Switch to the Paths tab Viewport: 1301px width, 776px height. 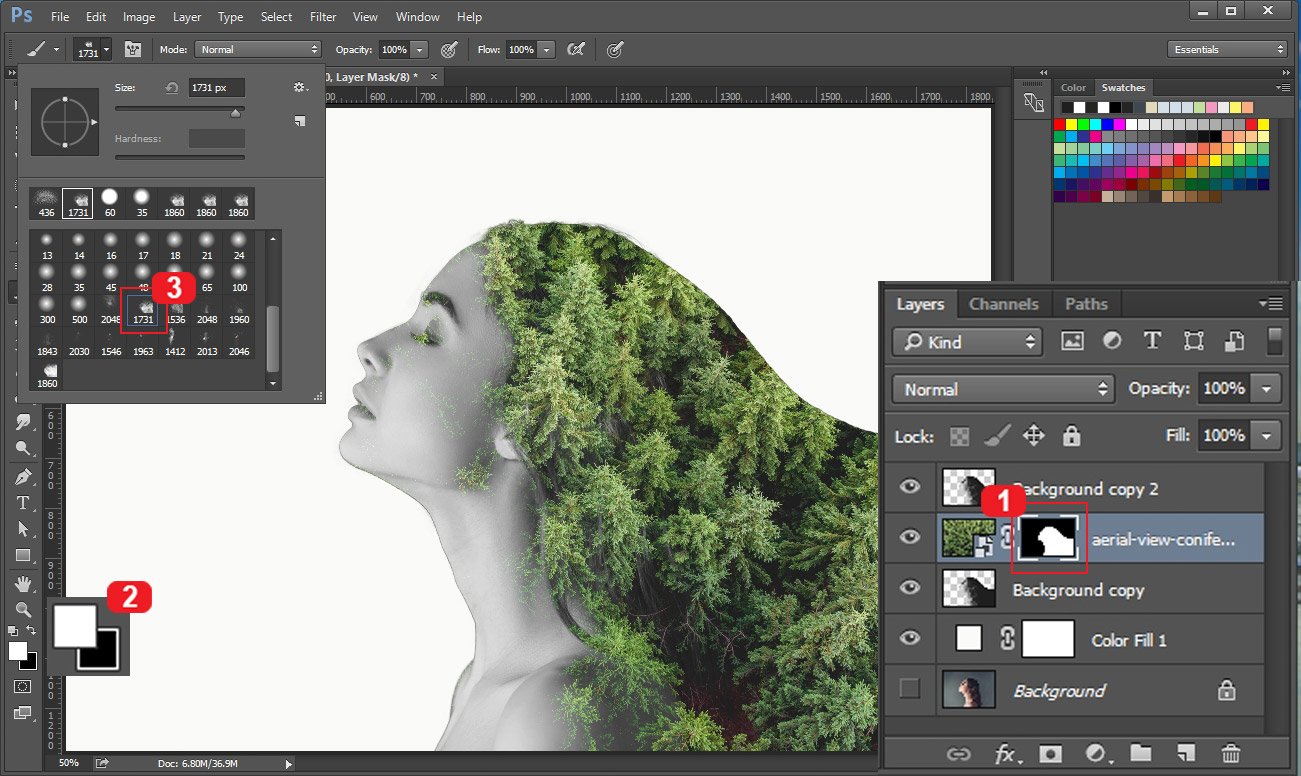tap(1086, 304)
